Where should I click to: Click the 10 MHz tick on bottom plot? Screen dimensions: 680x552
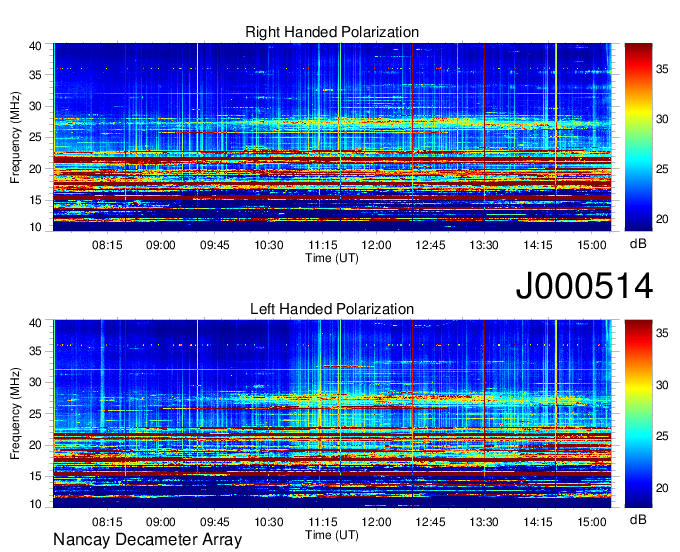tap(36, 504)
